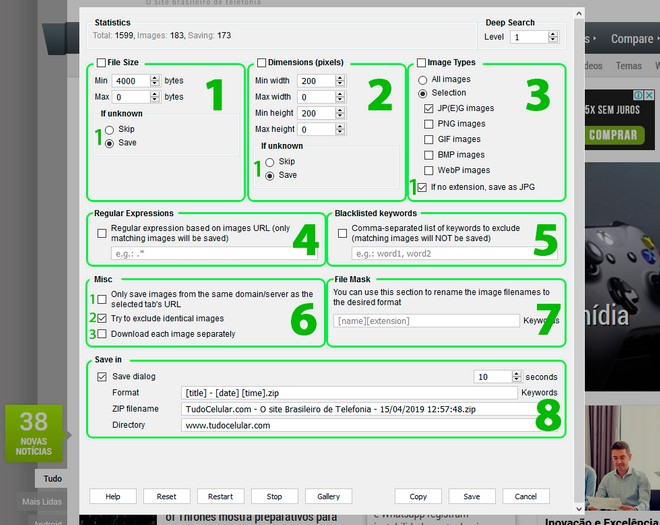Click the Save button at the bottom
The image size is (660, 525).
tap(471, 496)
